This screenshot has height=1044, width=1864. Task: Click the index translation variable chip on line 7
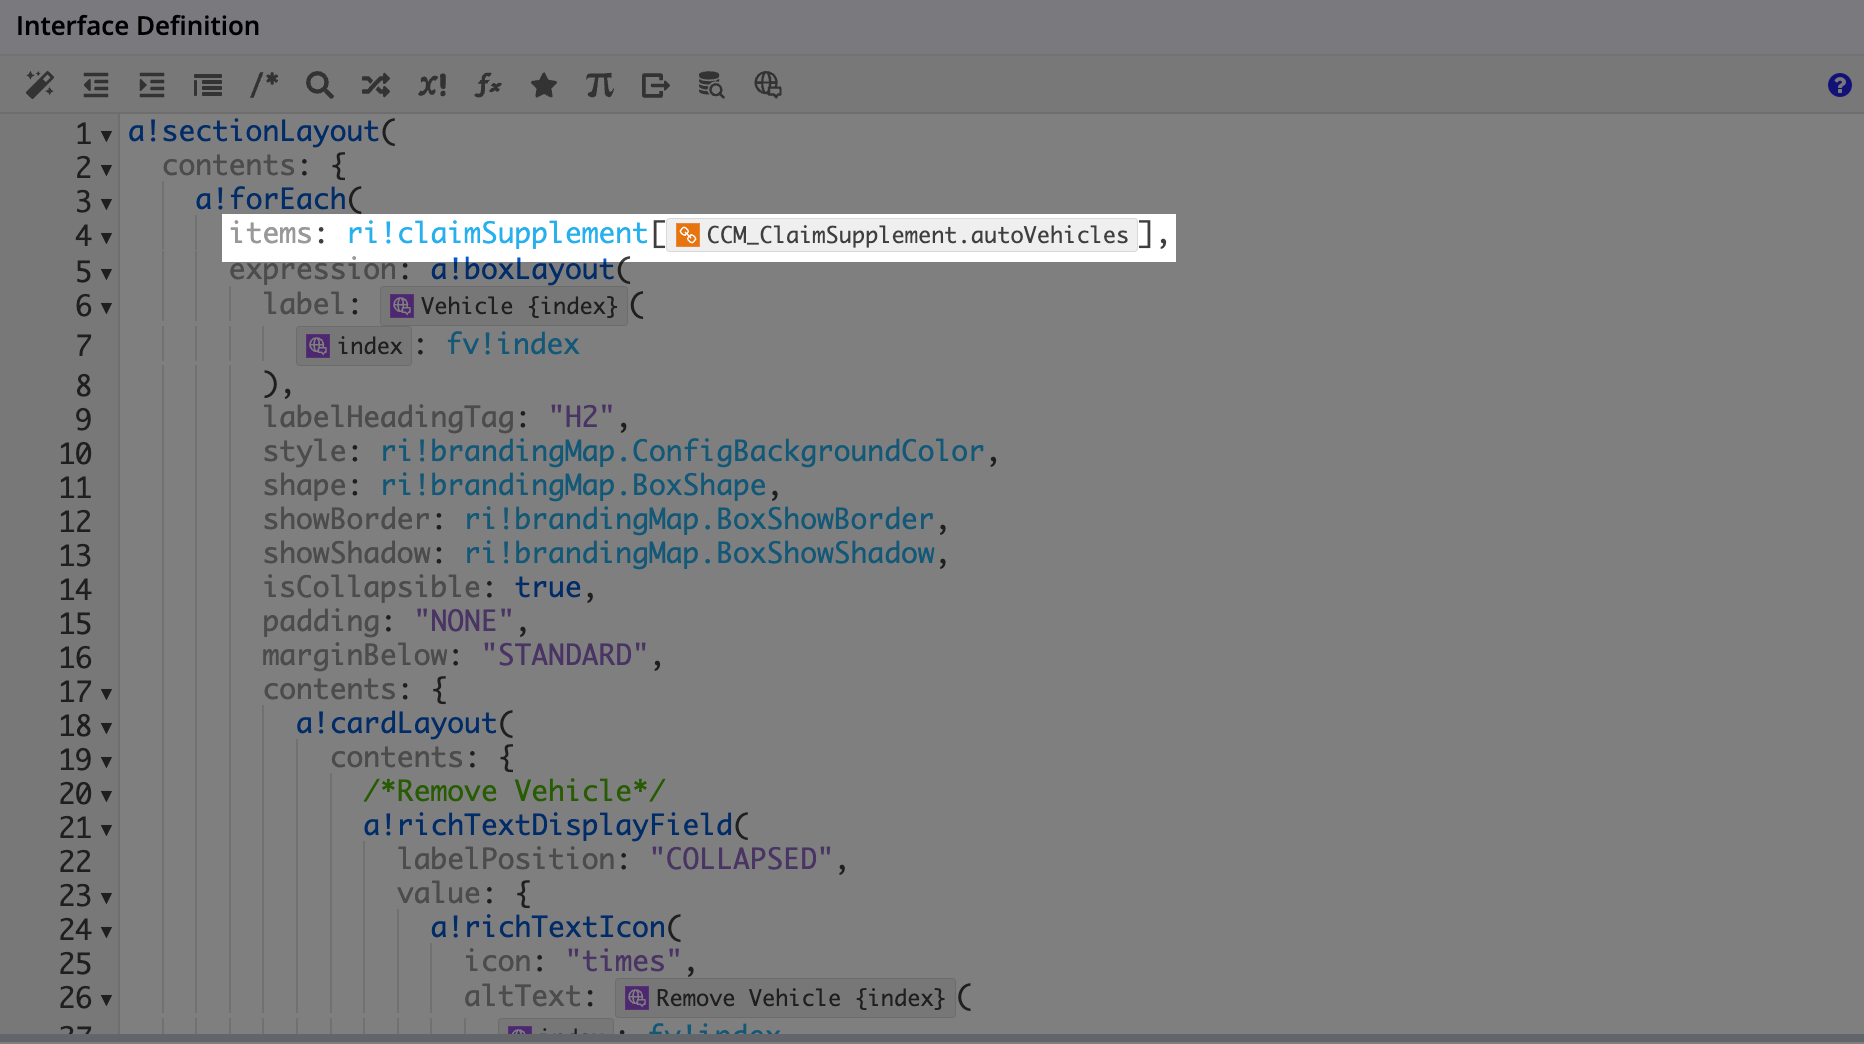tap(355, 346)
